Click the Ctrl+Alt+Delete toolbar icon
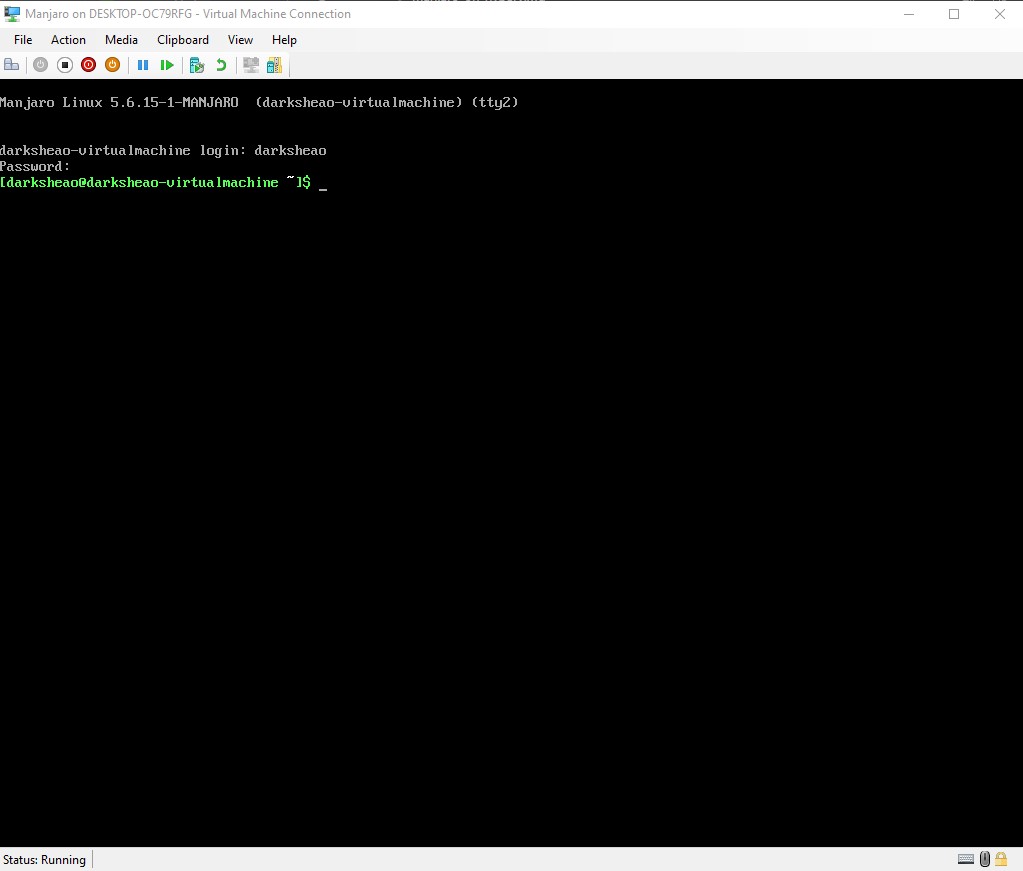The height and width of the screenshot is (871, 1023). click(12, 65)
